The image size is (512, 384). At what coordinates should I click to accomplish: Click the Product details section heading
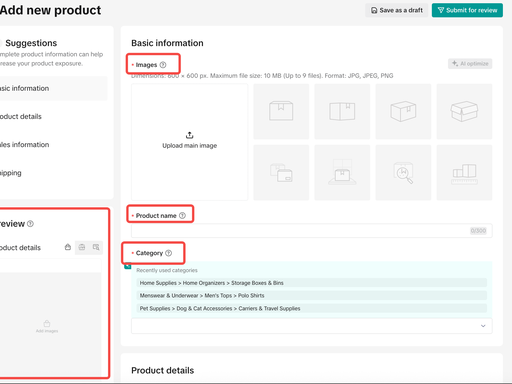point(163,370)
